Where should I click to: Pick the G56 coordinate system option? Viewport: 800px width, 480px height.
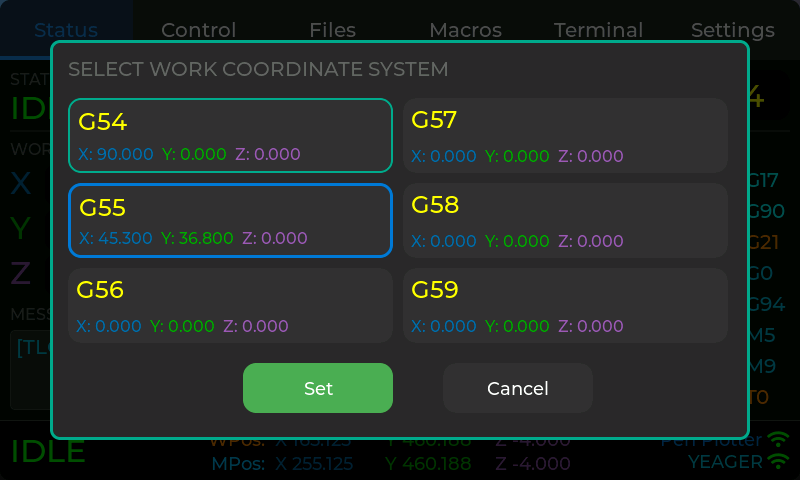click(230, 306)
